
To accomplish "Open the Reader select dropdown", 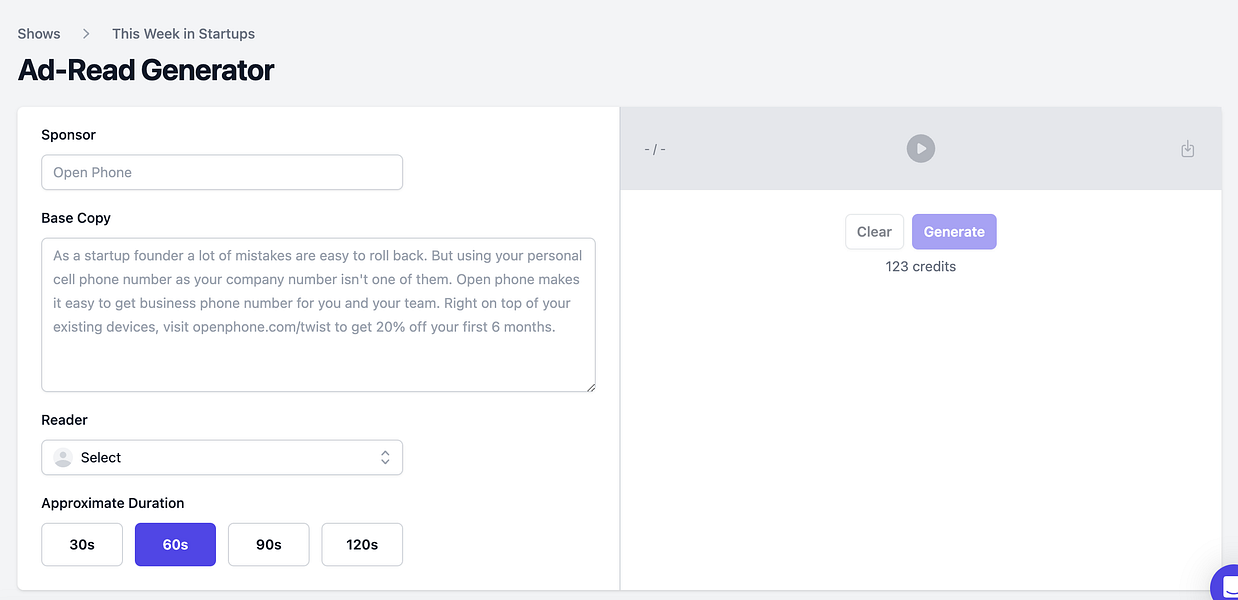I will (x=222, y=458).
